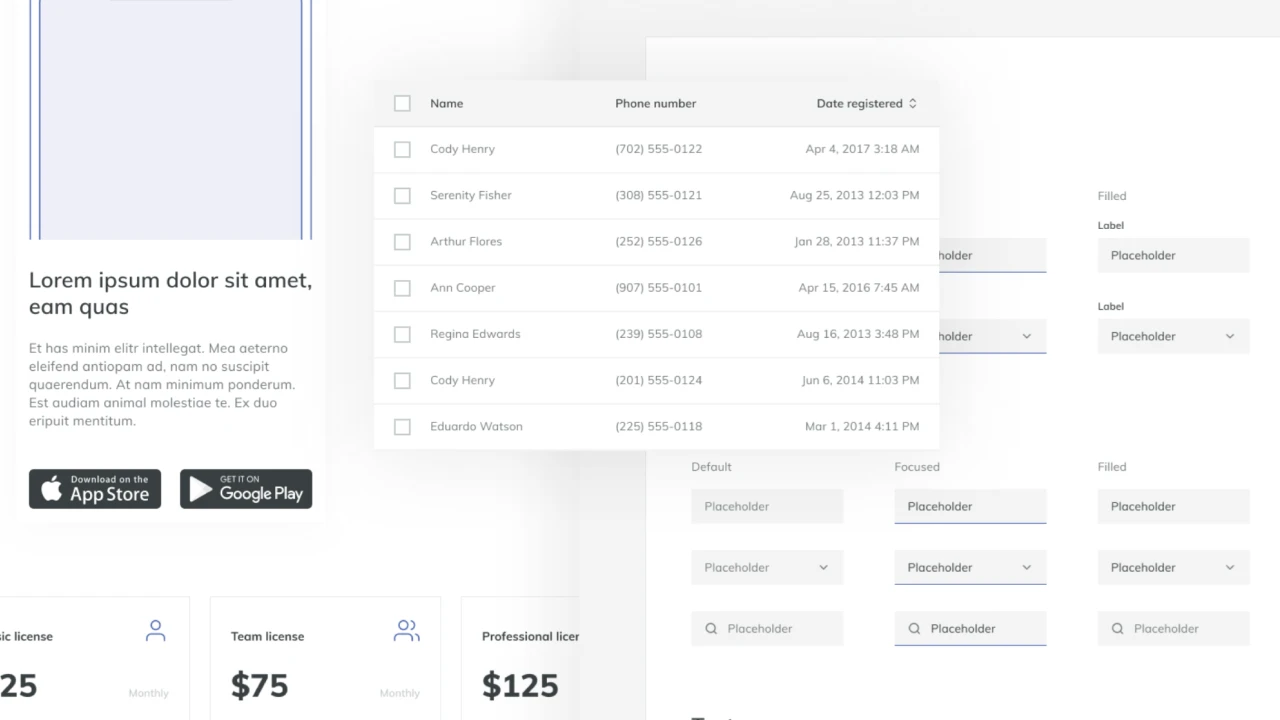The height and width of the screenshot is (720, 1280).
Task: Click the Lorem ipsum dolor sit amet heading
Action: (170, 293)
